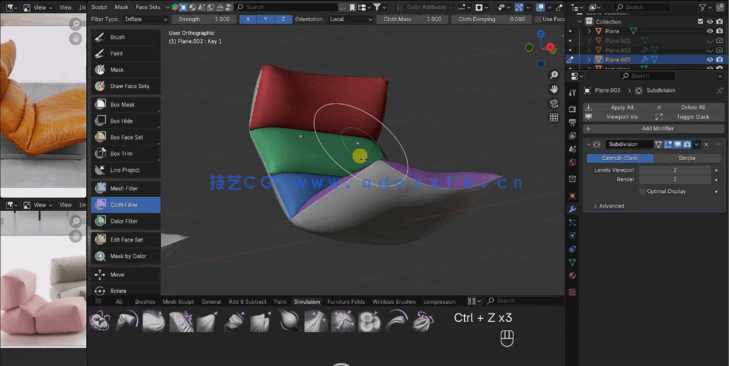This screenshot has height=366, width=730.
Task: Expand the Advanced section
Action: [x=608, y=206]
